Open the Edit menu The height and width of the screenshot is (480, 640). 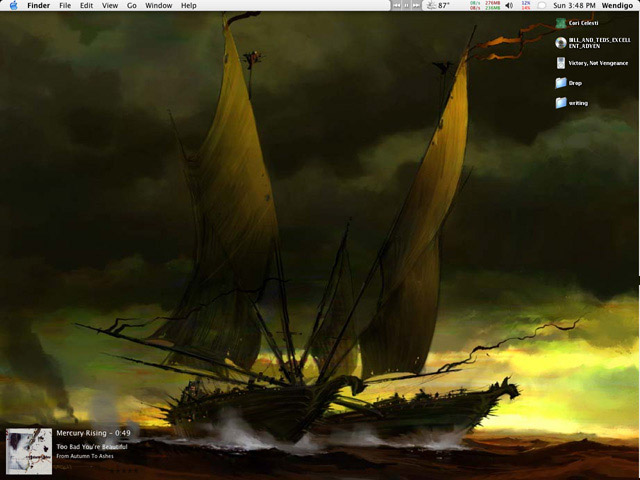click(x=86, y=5)
